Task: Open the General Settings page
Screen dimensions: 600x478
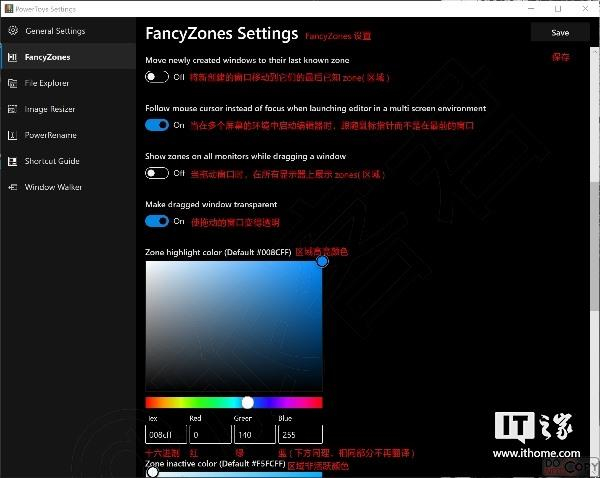Action: pos(68,31)
